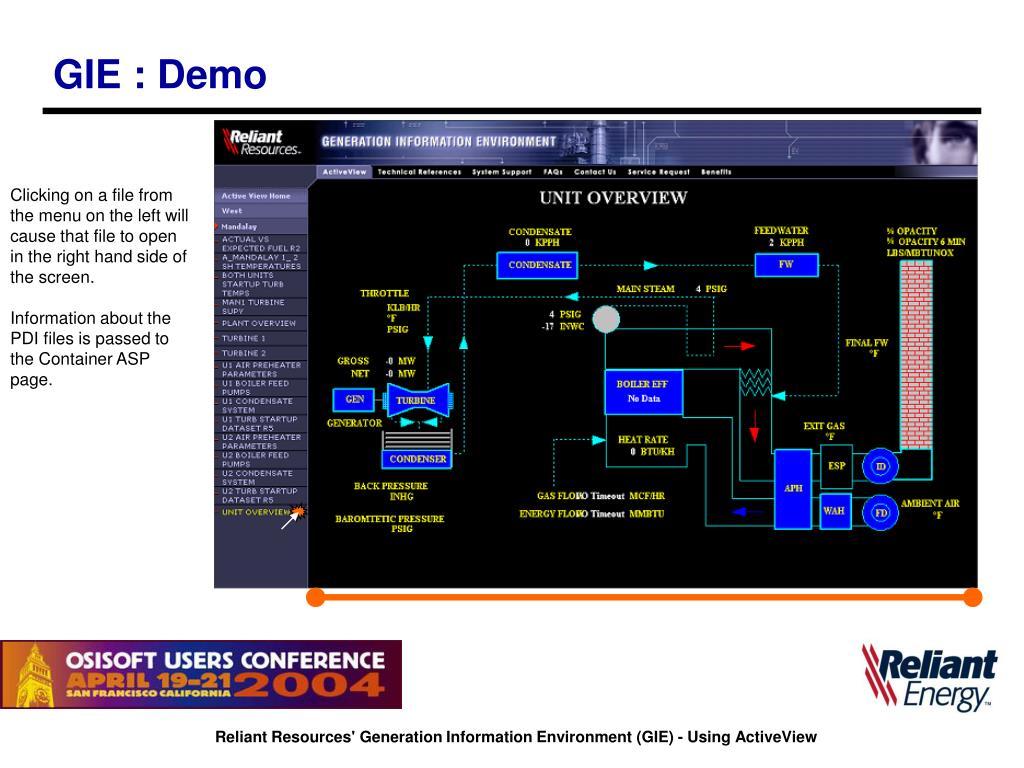The width and height of the screenshot is (1024, 768).
Task: Open the System Support tab
Action: 502,172
